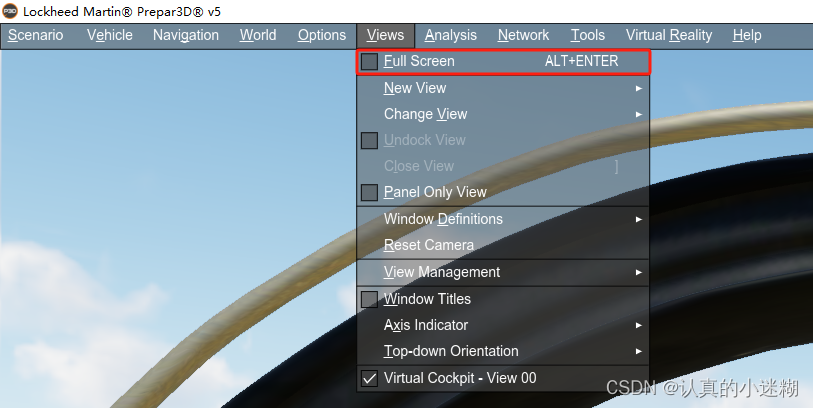Screen dimensions: 813x408
Task: Open the Navigation menu
Action: 186,35
